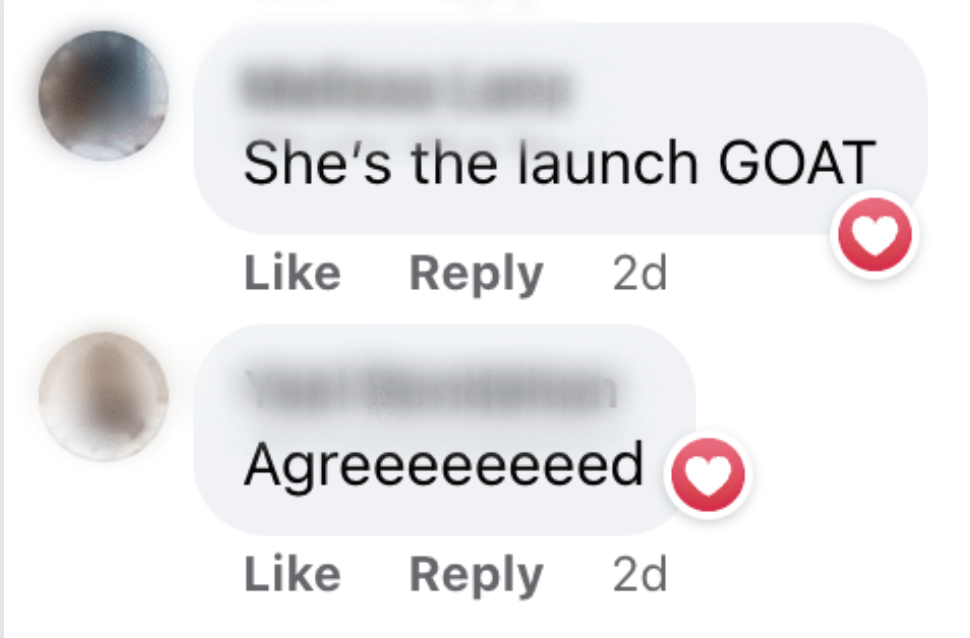The width and height of the screenshot is (970, 638).
Task: Open the first commenter's profile picture
Action: coord(103,95)
